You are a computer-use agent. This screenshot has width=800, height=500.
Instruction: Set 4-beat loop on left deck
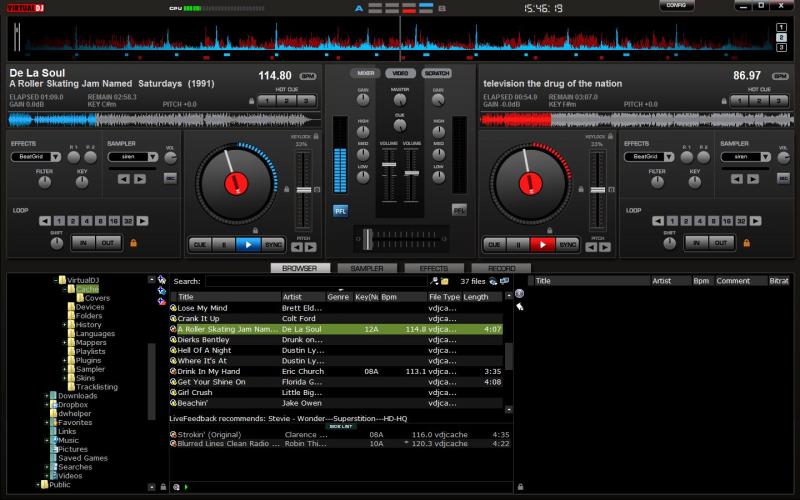click(86, 221)
